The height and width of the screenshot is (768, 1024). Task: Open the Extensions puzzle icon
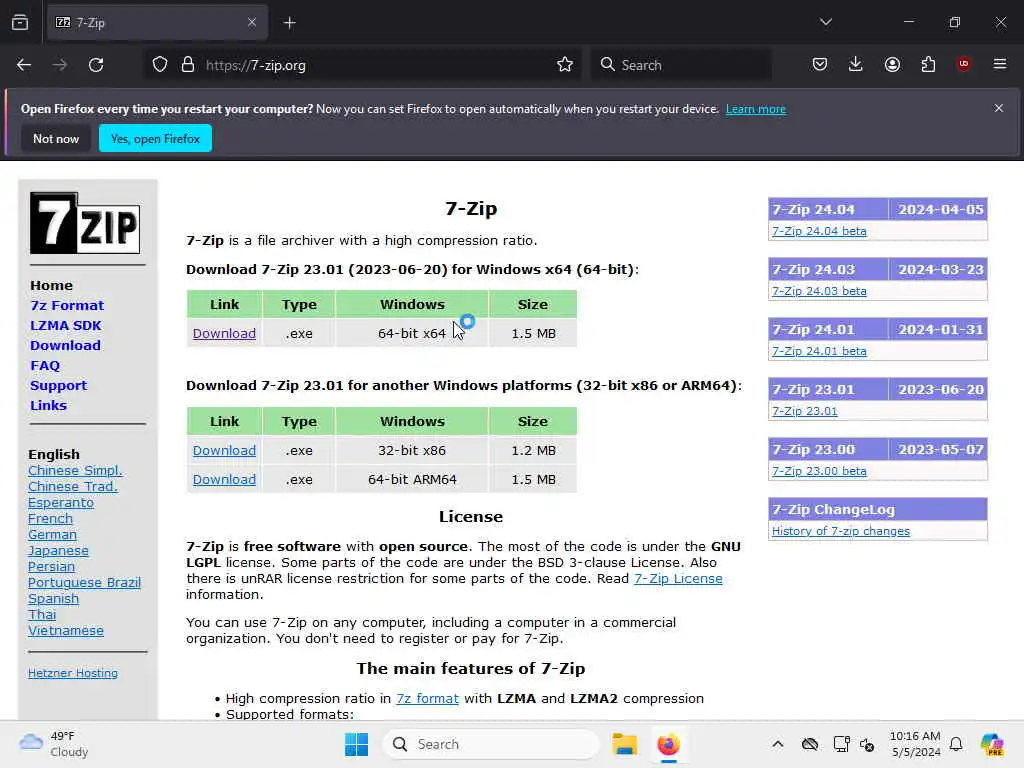click(928, 65)
